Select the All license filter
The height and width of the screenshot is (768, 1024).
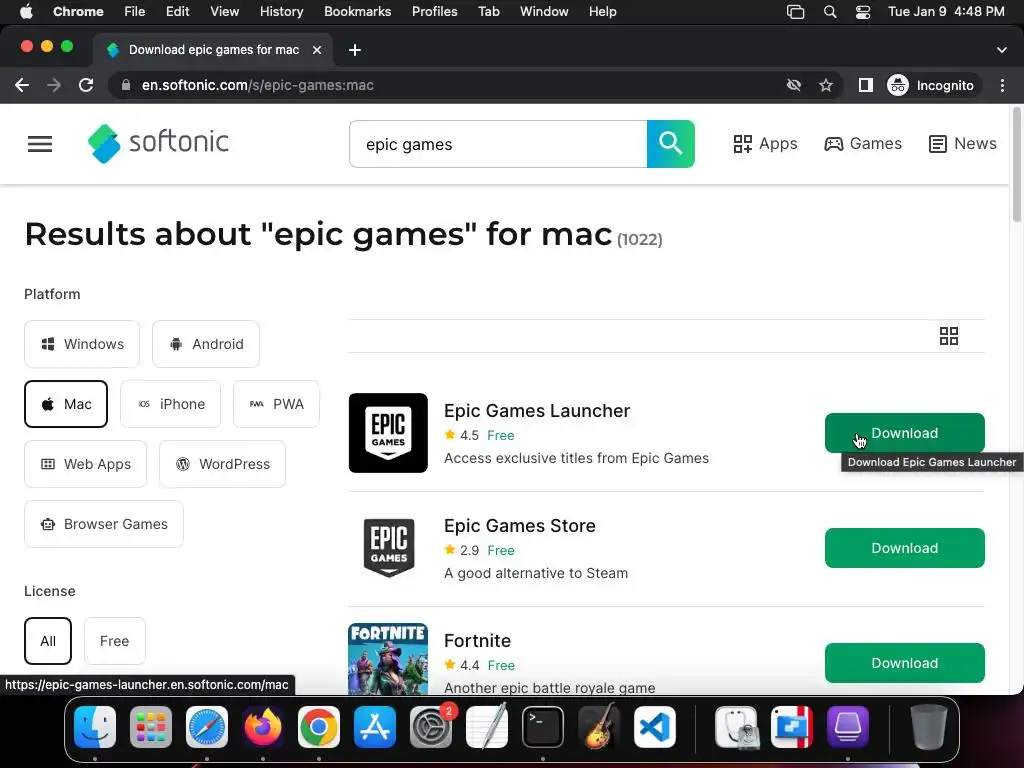tap(48, 641)
